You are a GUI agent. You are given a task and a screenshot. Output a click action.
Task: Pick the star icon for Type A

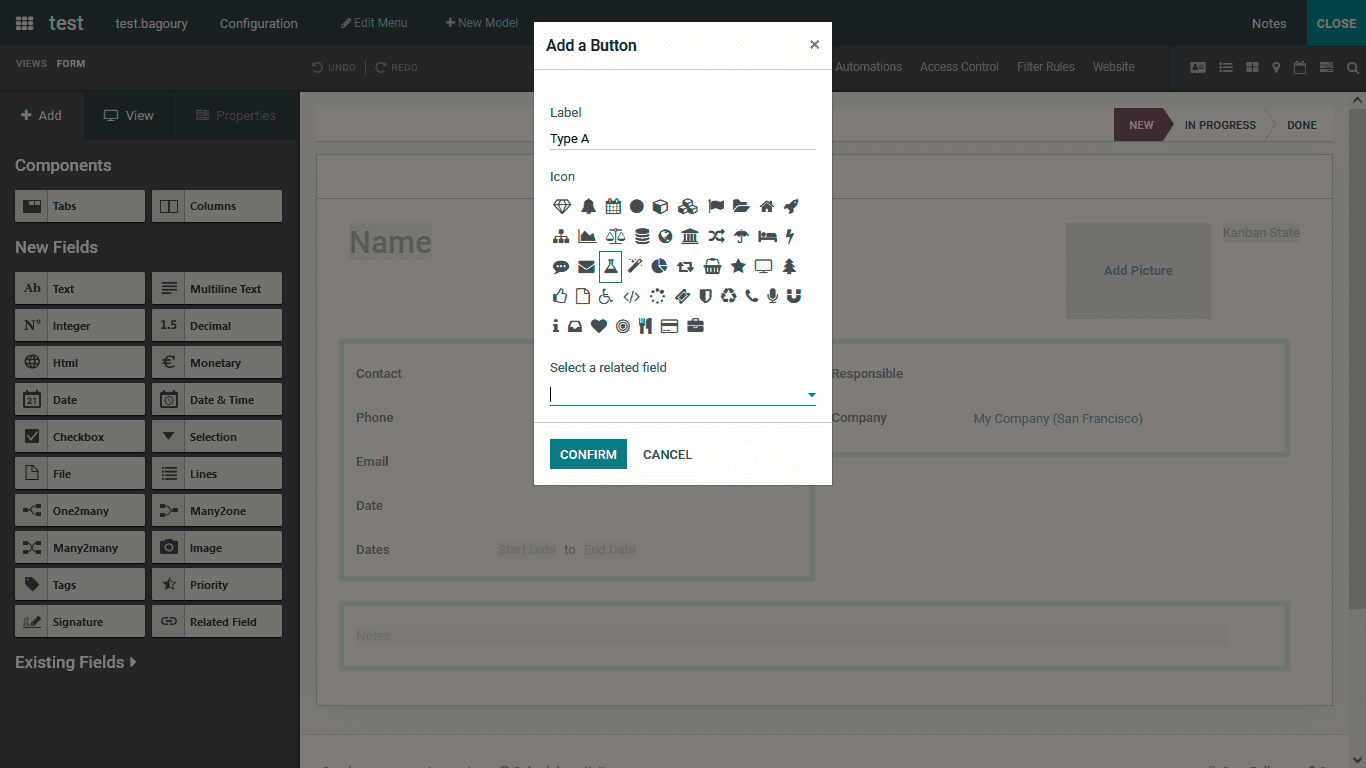point(738,266)
